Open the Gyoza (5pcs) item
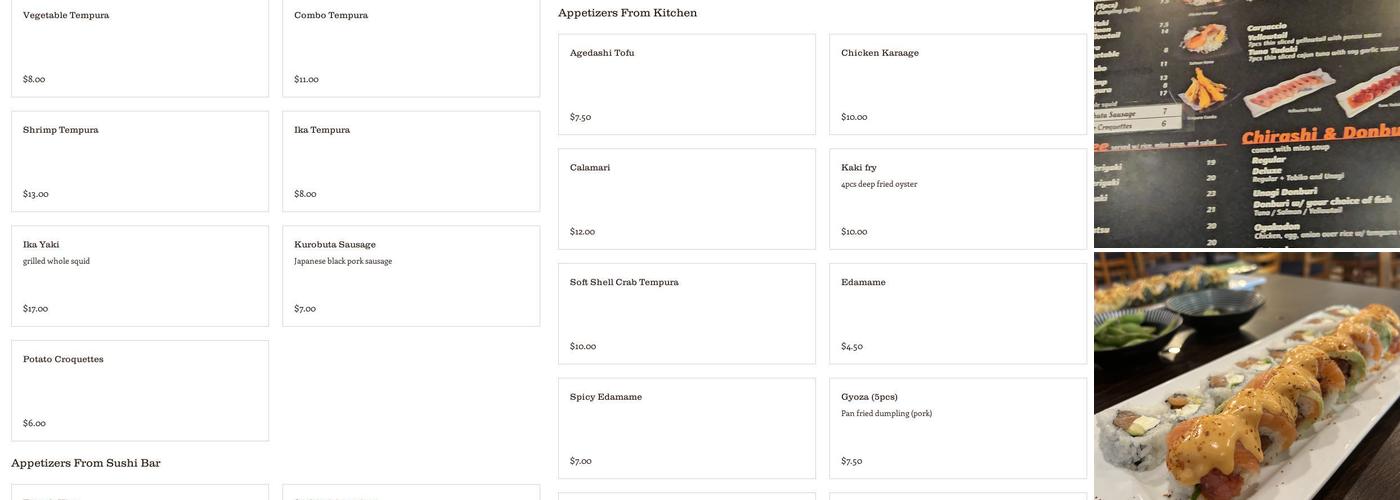Screen dimensions: 1400x500 958,428
